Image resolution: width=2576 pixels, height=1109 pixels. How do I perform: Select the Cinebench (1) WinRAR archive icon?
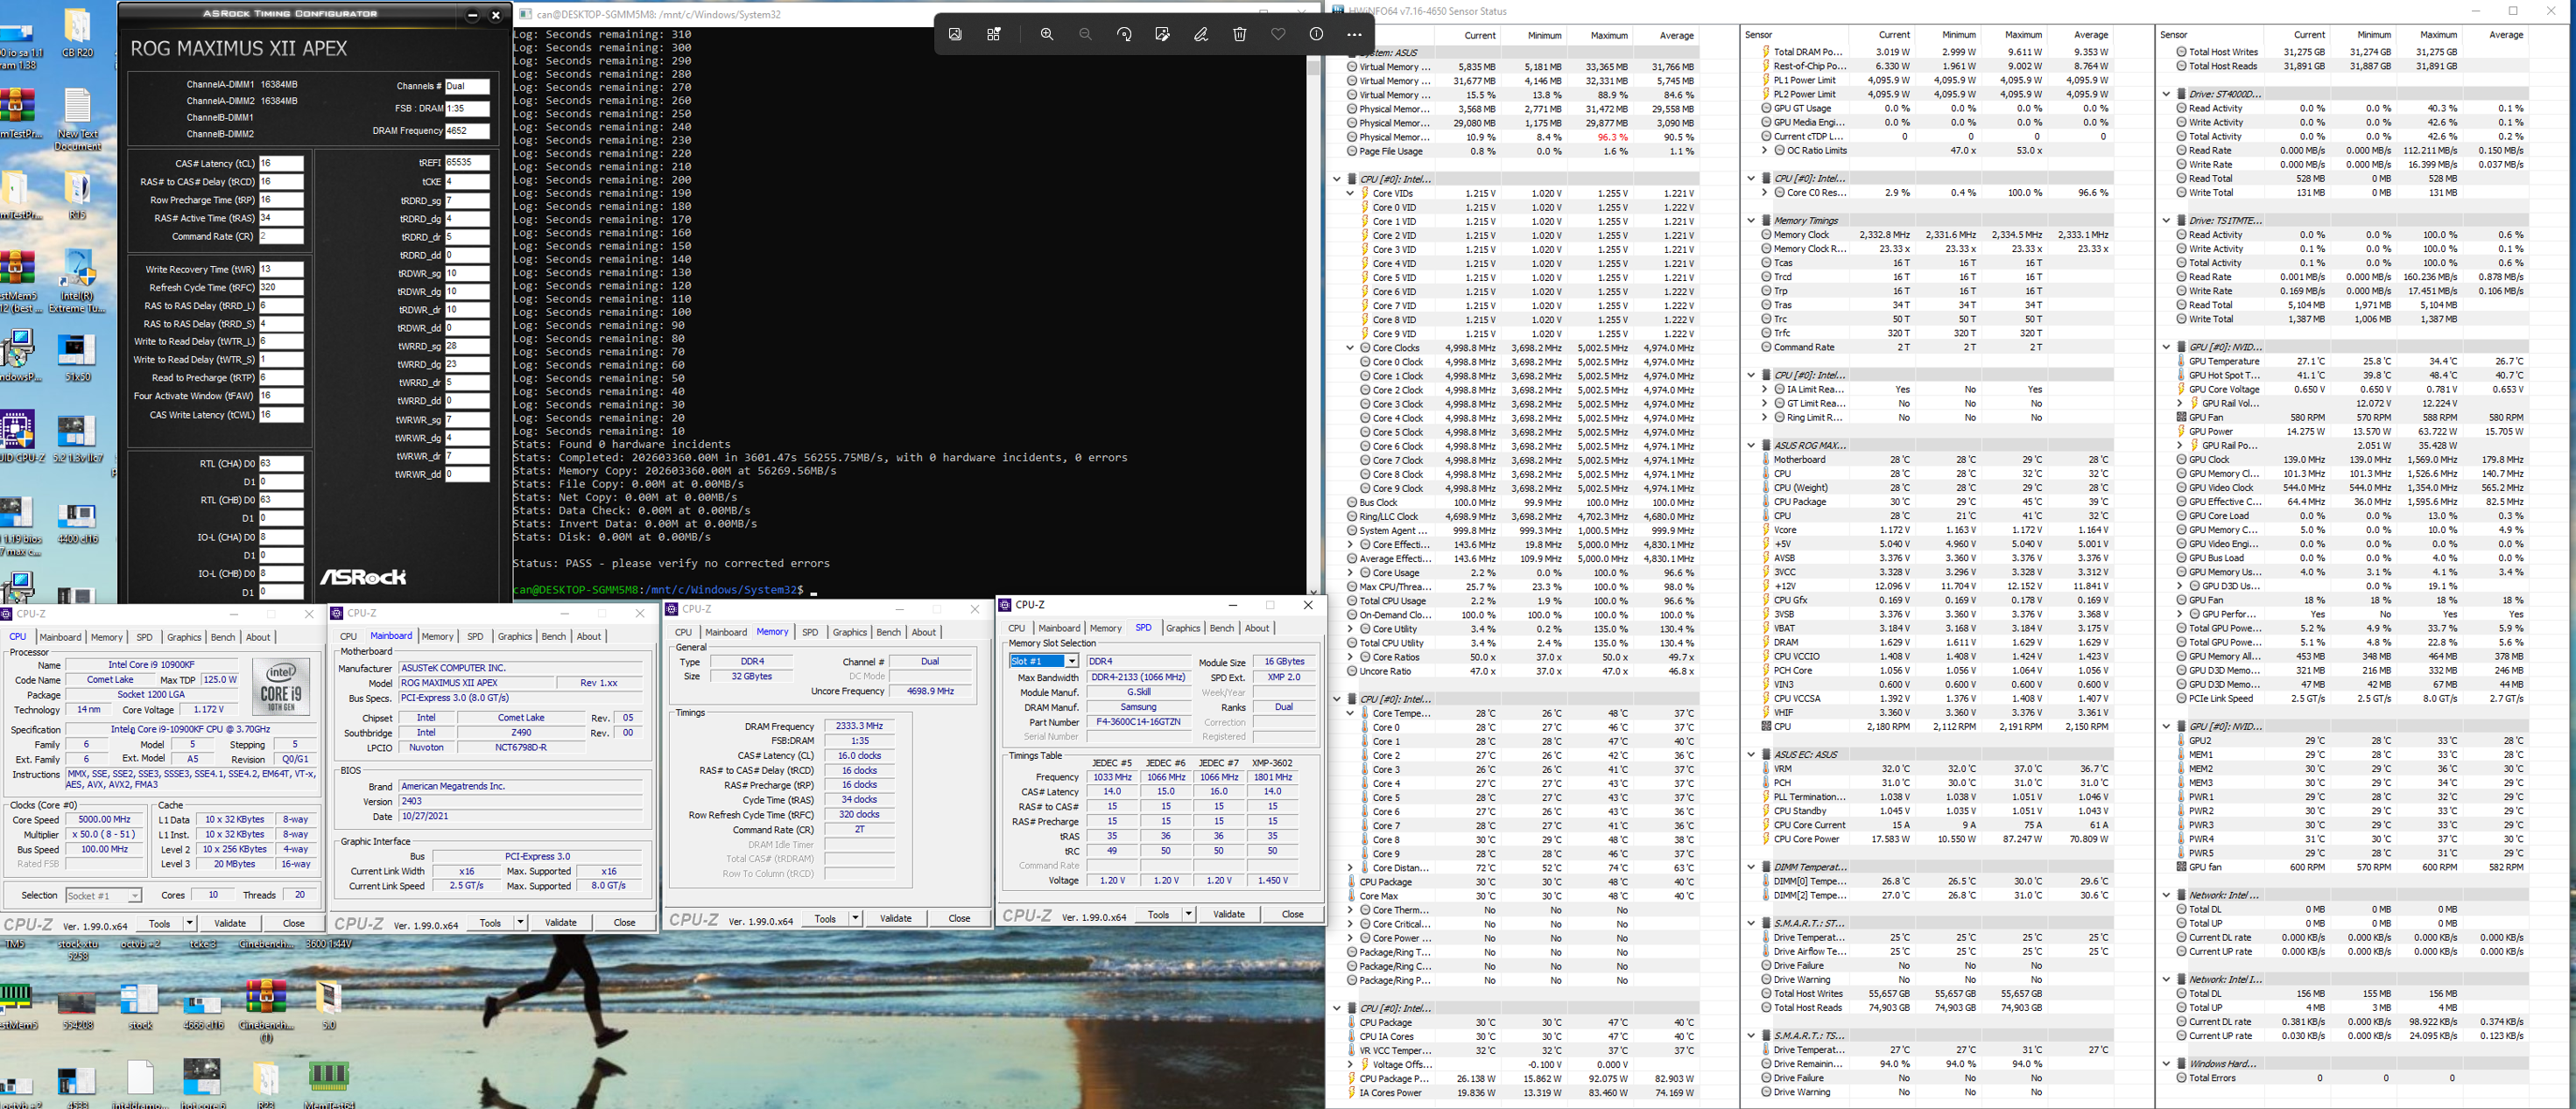click(x=266, y=1012)
